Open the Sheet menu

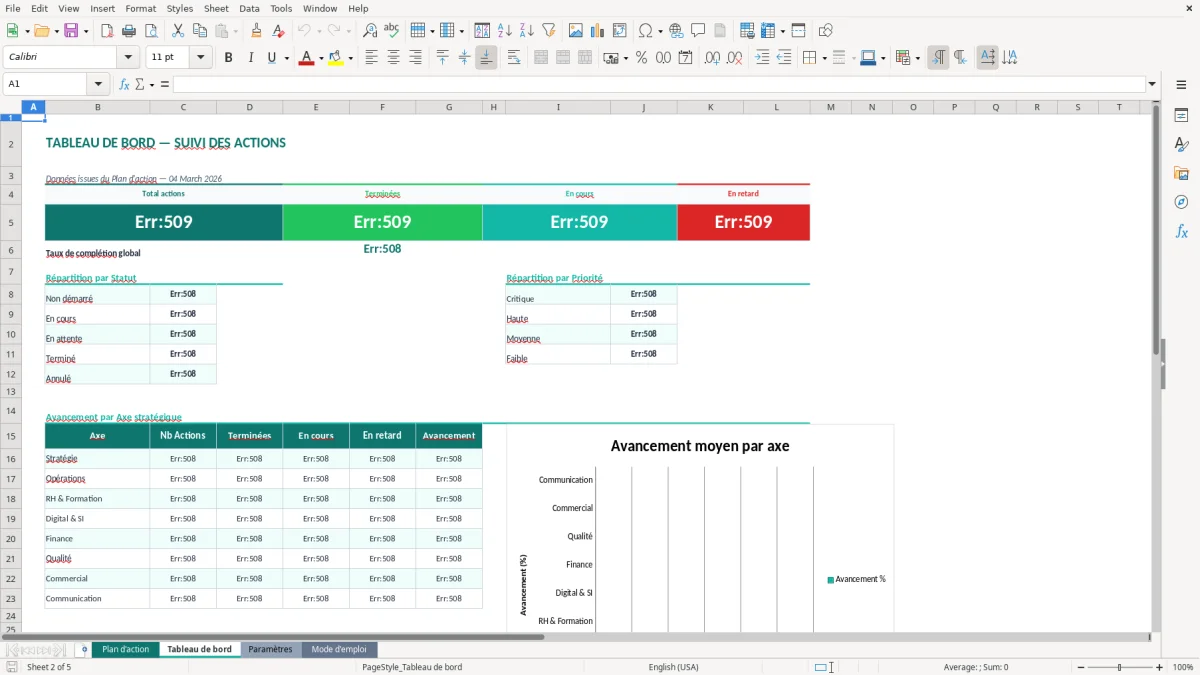click(216, 8)
